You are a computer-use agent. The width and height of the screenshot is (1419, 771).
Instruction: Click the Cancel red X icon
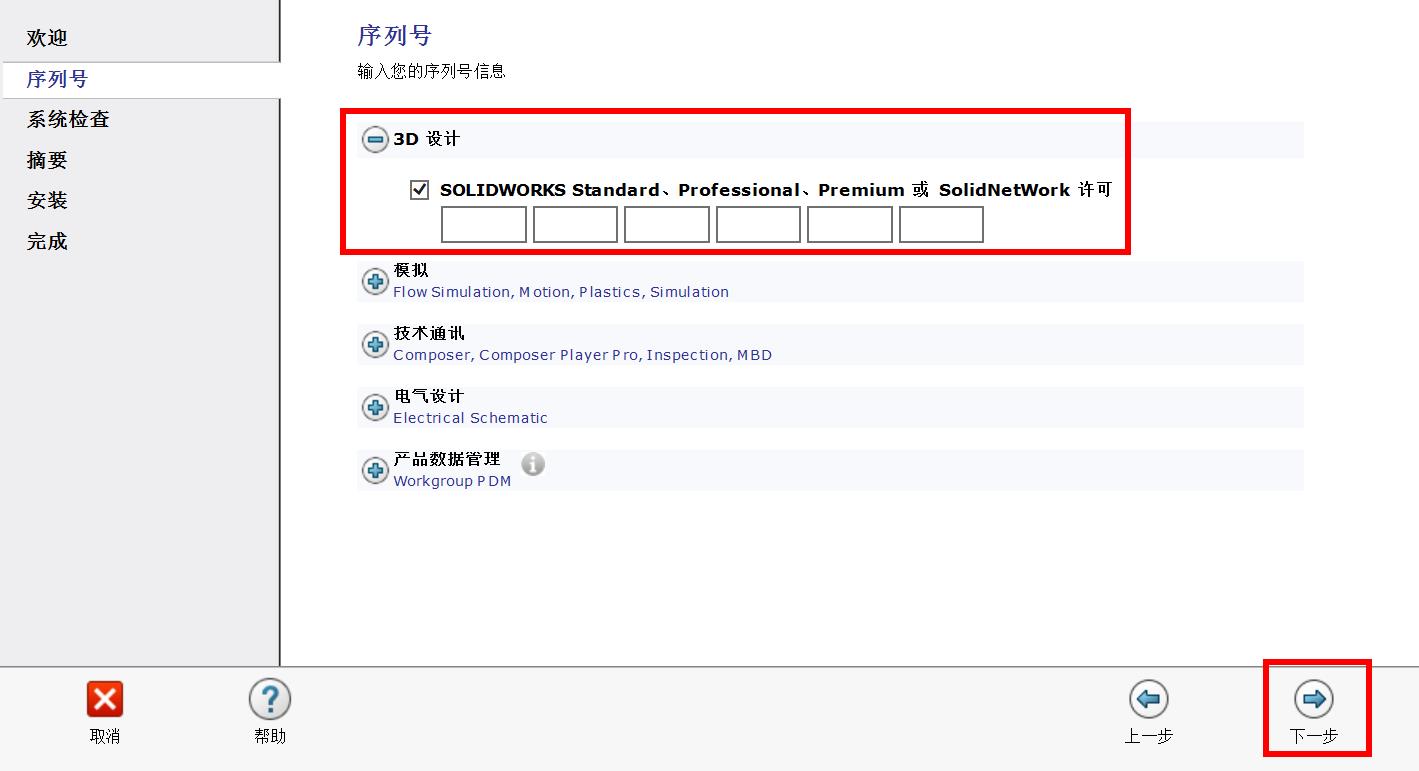coord(105,700)
